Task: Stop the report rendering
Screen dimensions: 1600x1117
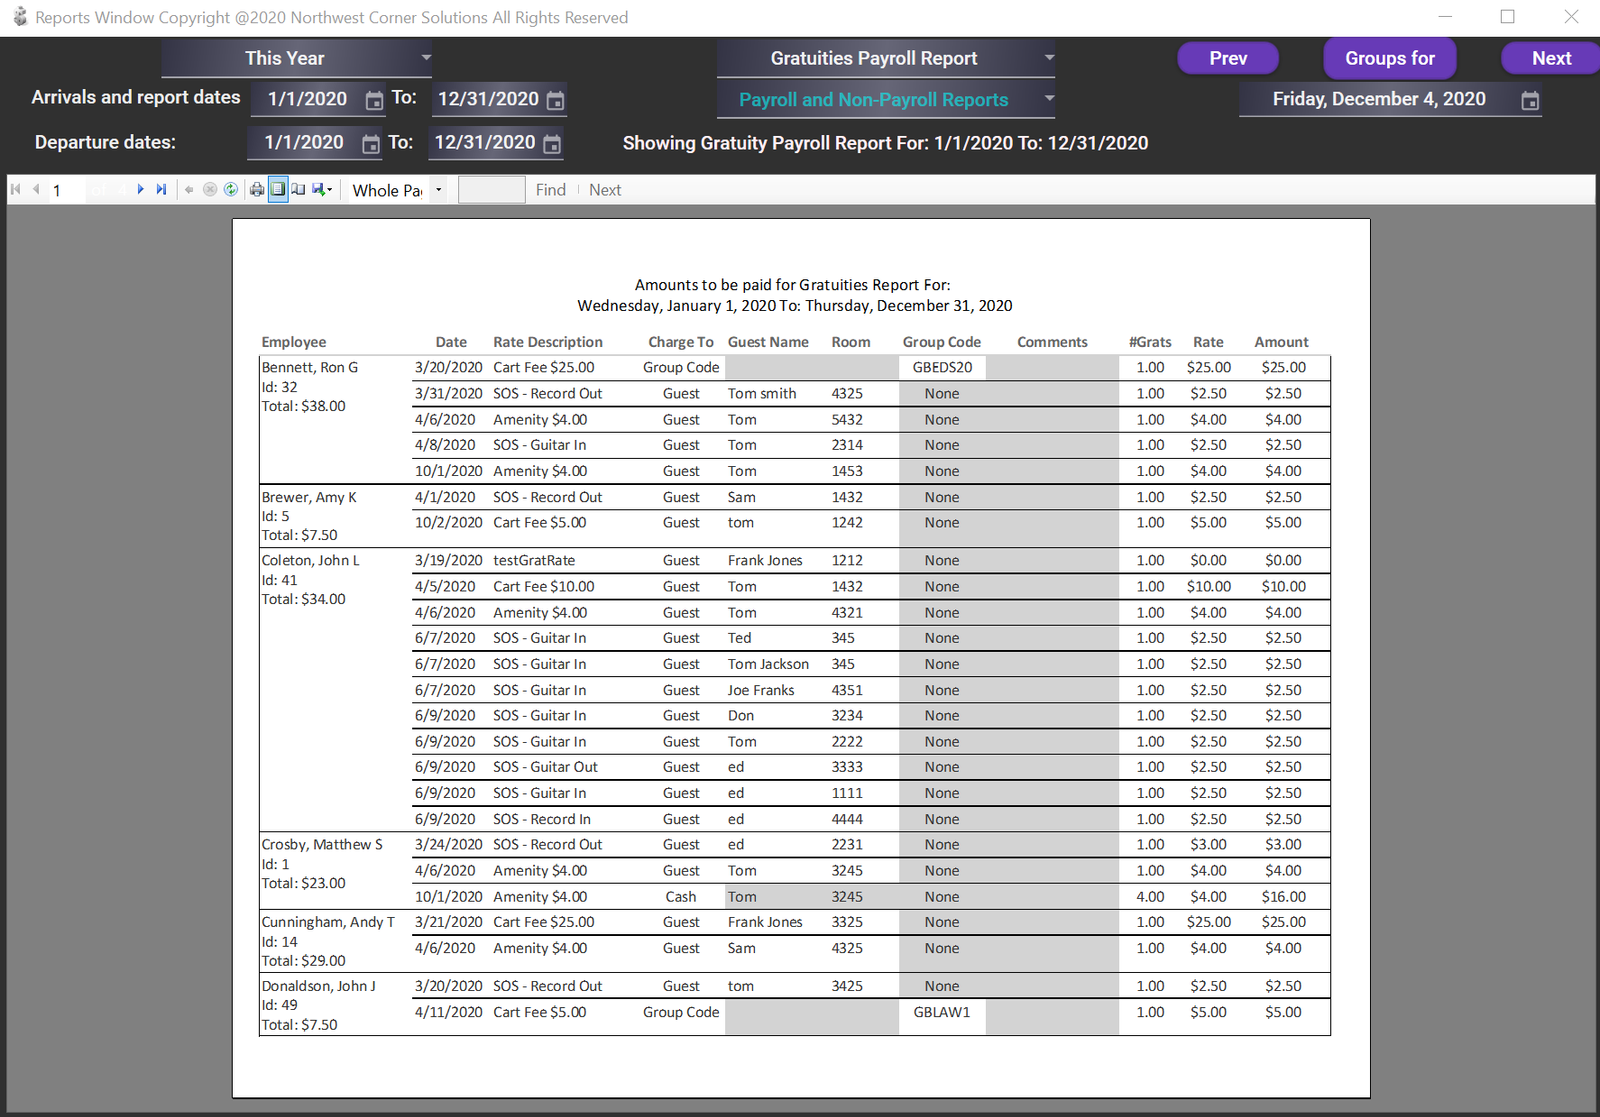Action: pyautogui.click(x=210, y=189)
